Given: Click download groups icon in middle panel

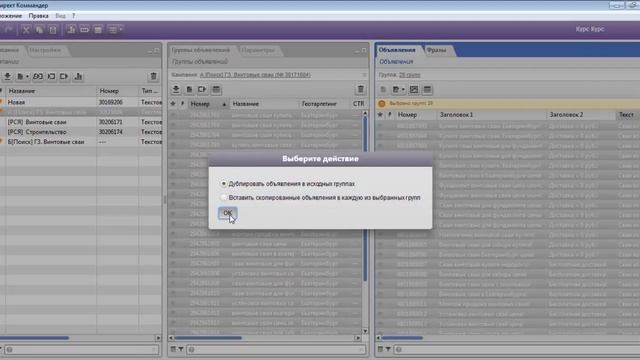Looking at the screenshot, I should [x=176, y=89].
